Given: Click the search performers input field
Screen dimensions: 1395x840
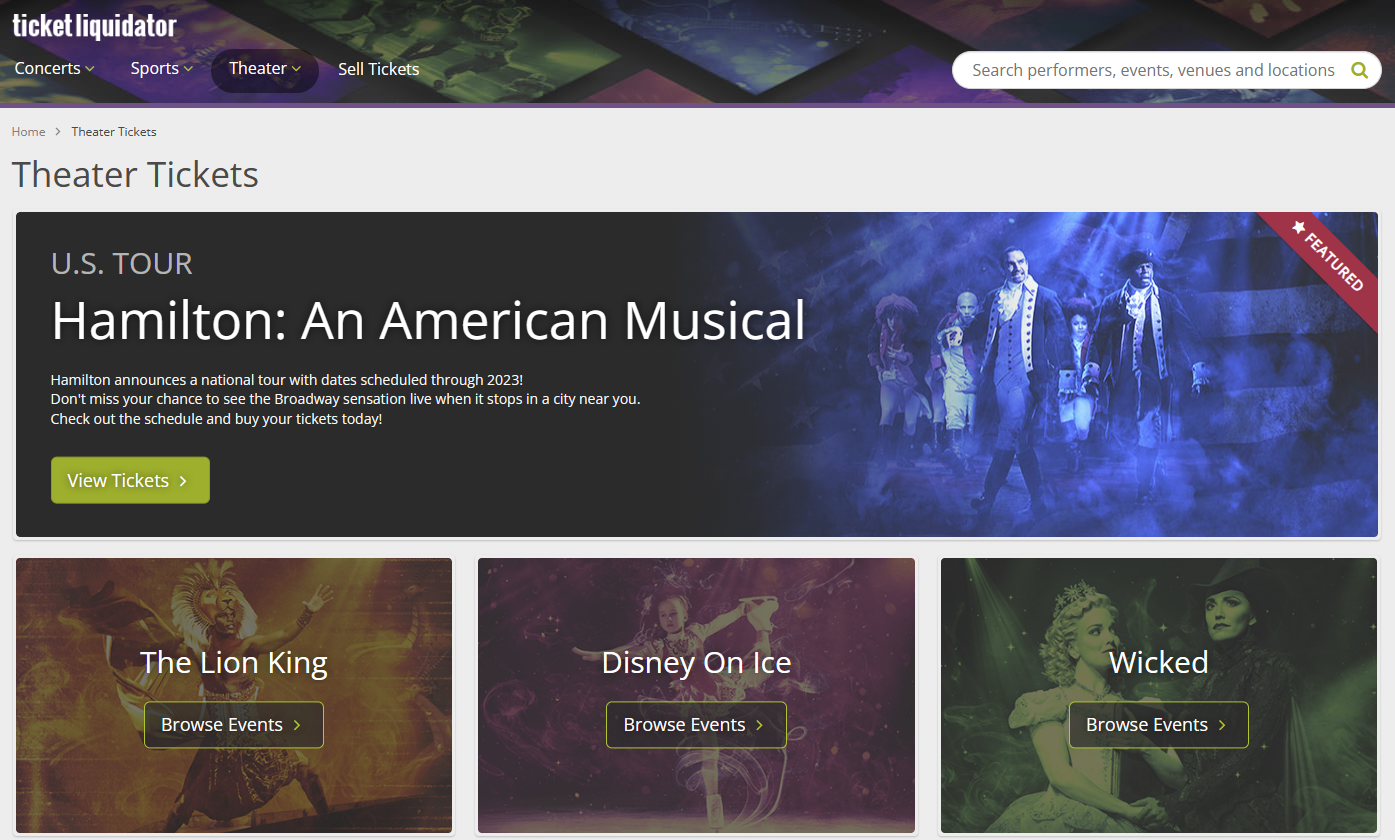Looking at the screenshot, I should [1153, 70].
